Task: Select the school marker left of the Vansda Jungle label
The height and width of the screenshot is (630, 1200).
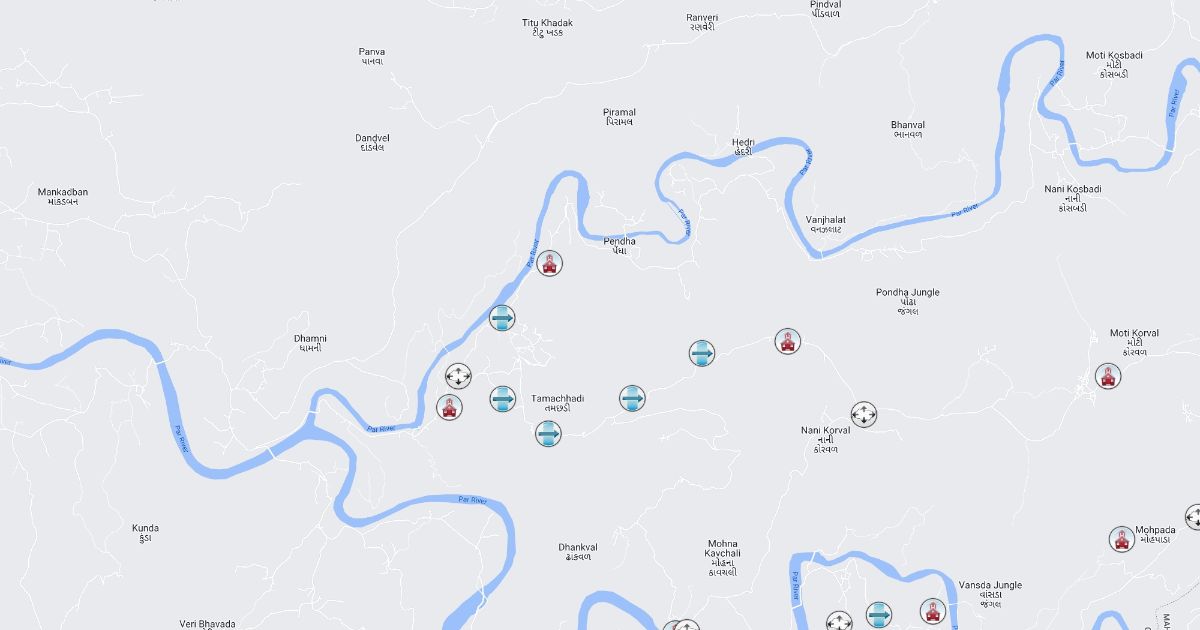Action: 934,612
